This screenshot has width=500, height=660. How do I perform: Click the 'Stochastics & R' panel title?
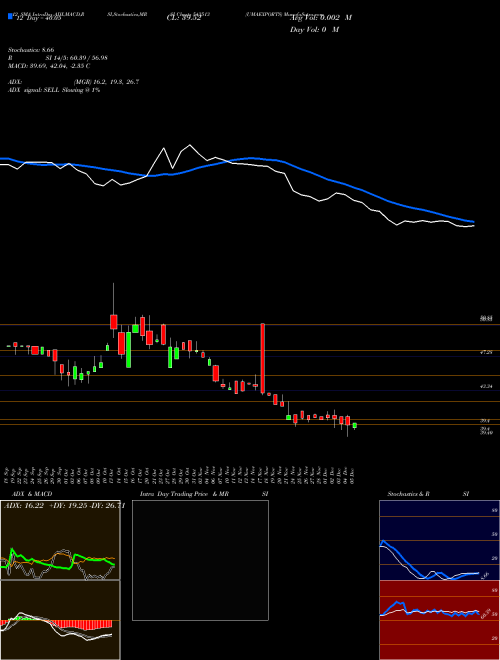[409, 494]
